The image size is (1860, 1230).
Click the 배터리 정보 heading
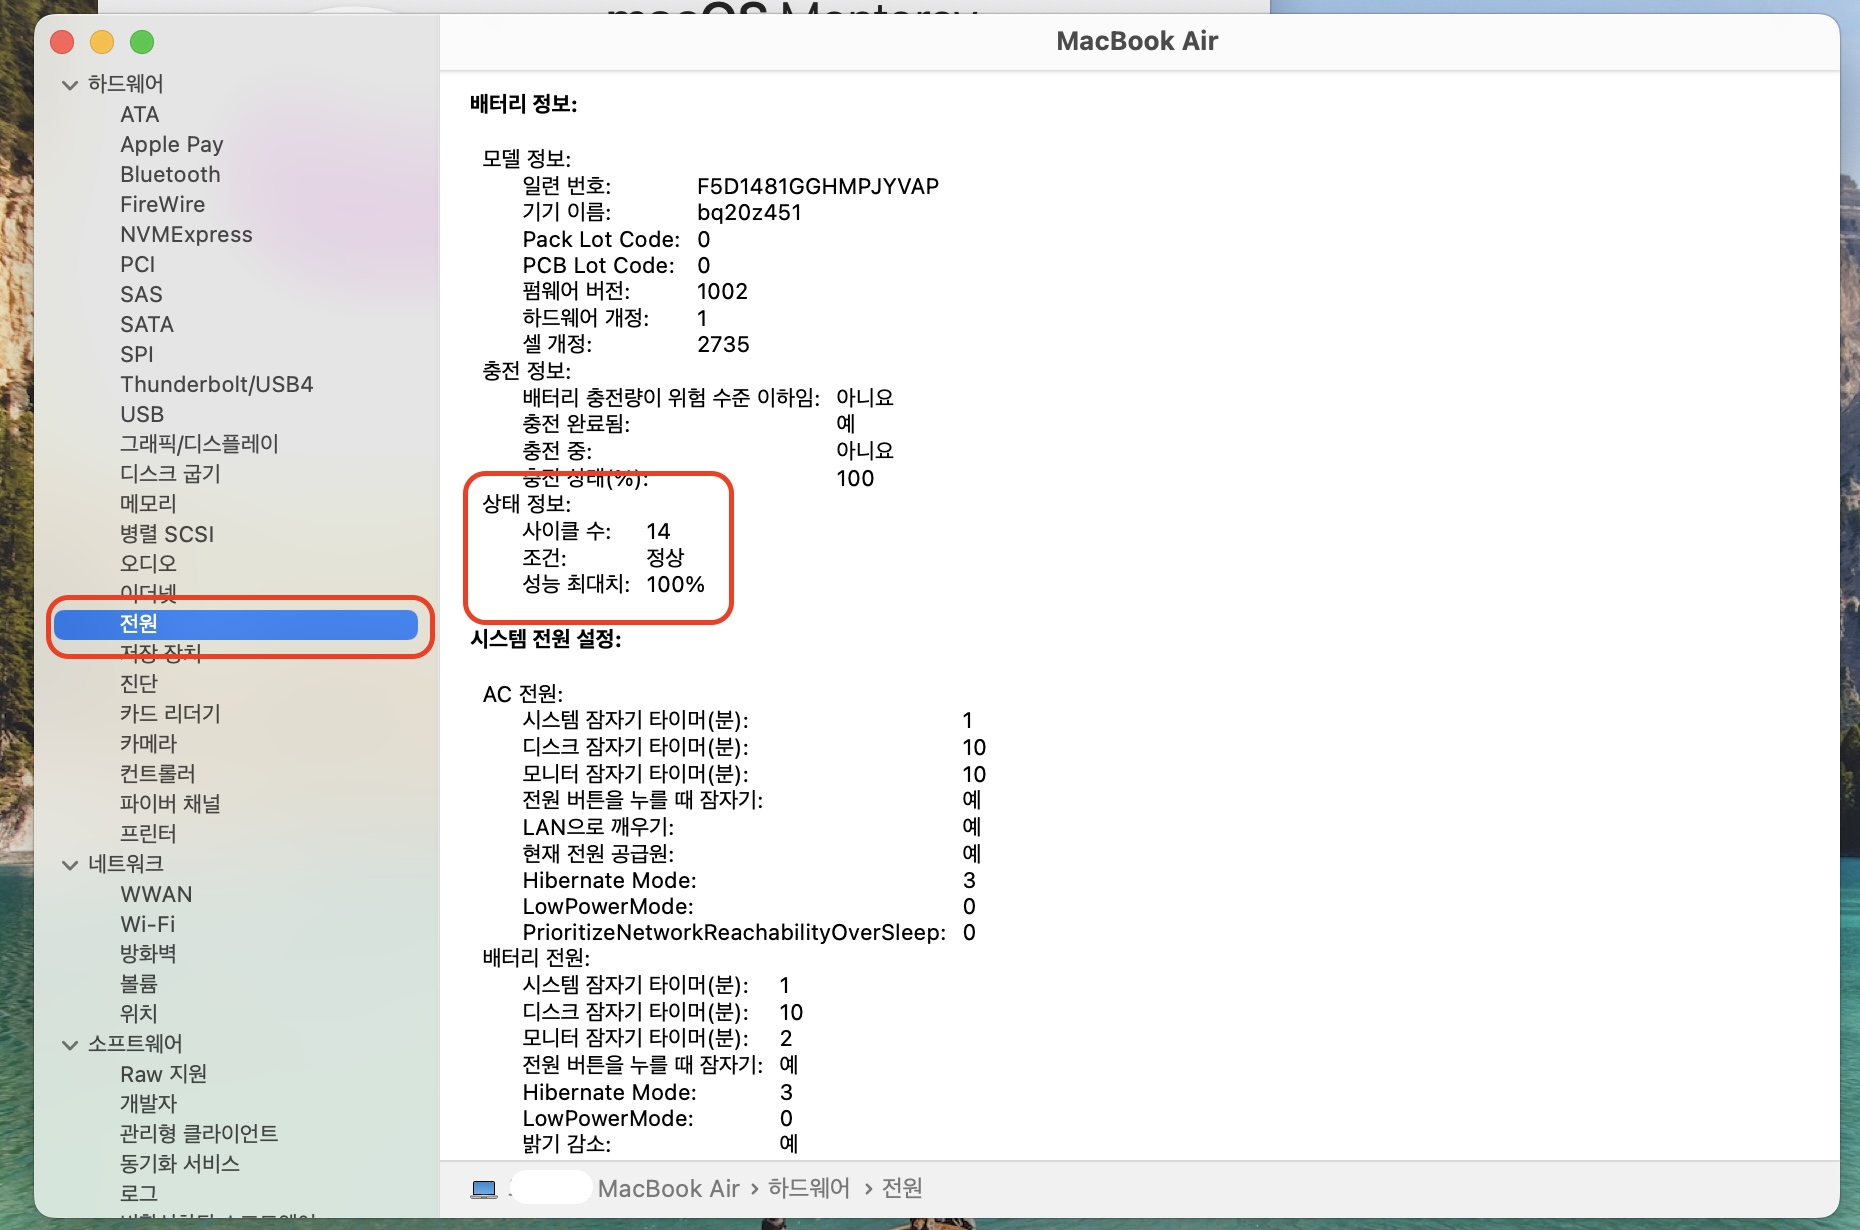(x=523, y=104)
